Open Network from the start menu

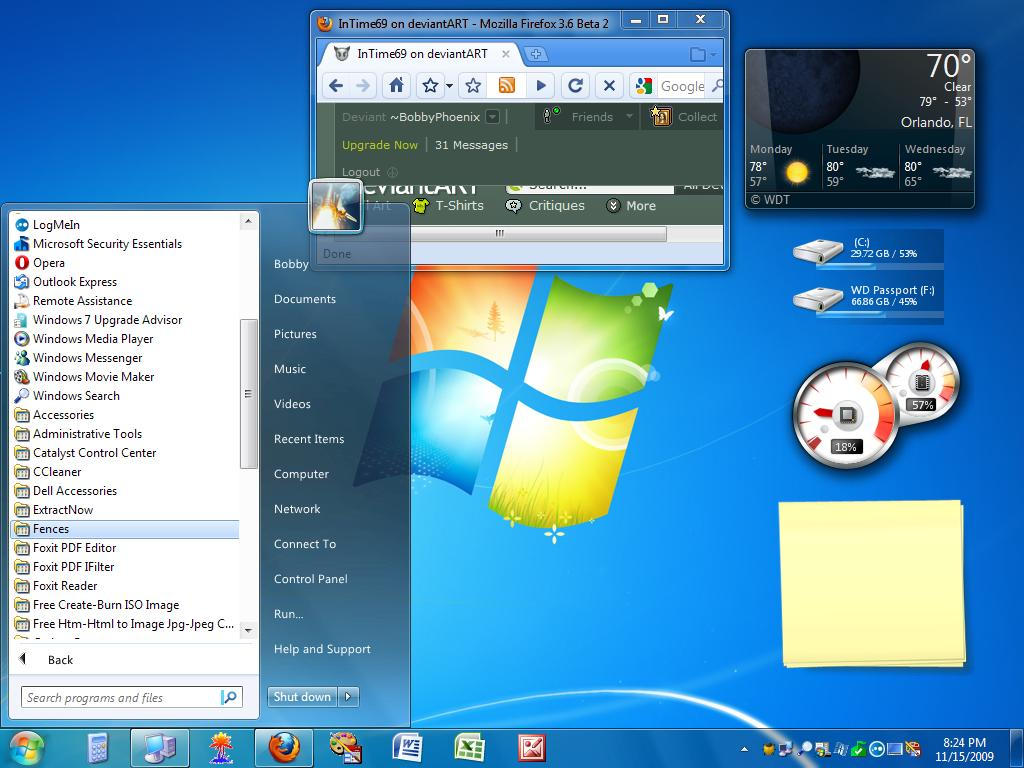click(297, 509)
